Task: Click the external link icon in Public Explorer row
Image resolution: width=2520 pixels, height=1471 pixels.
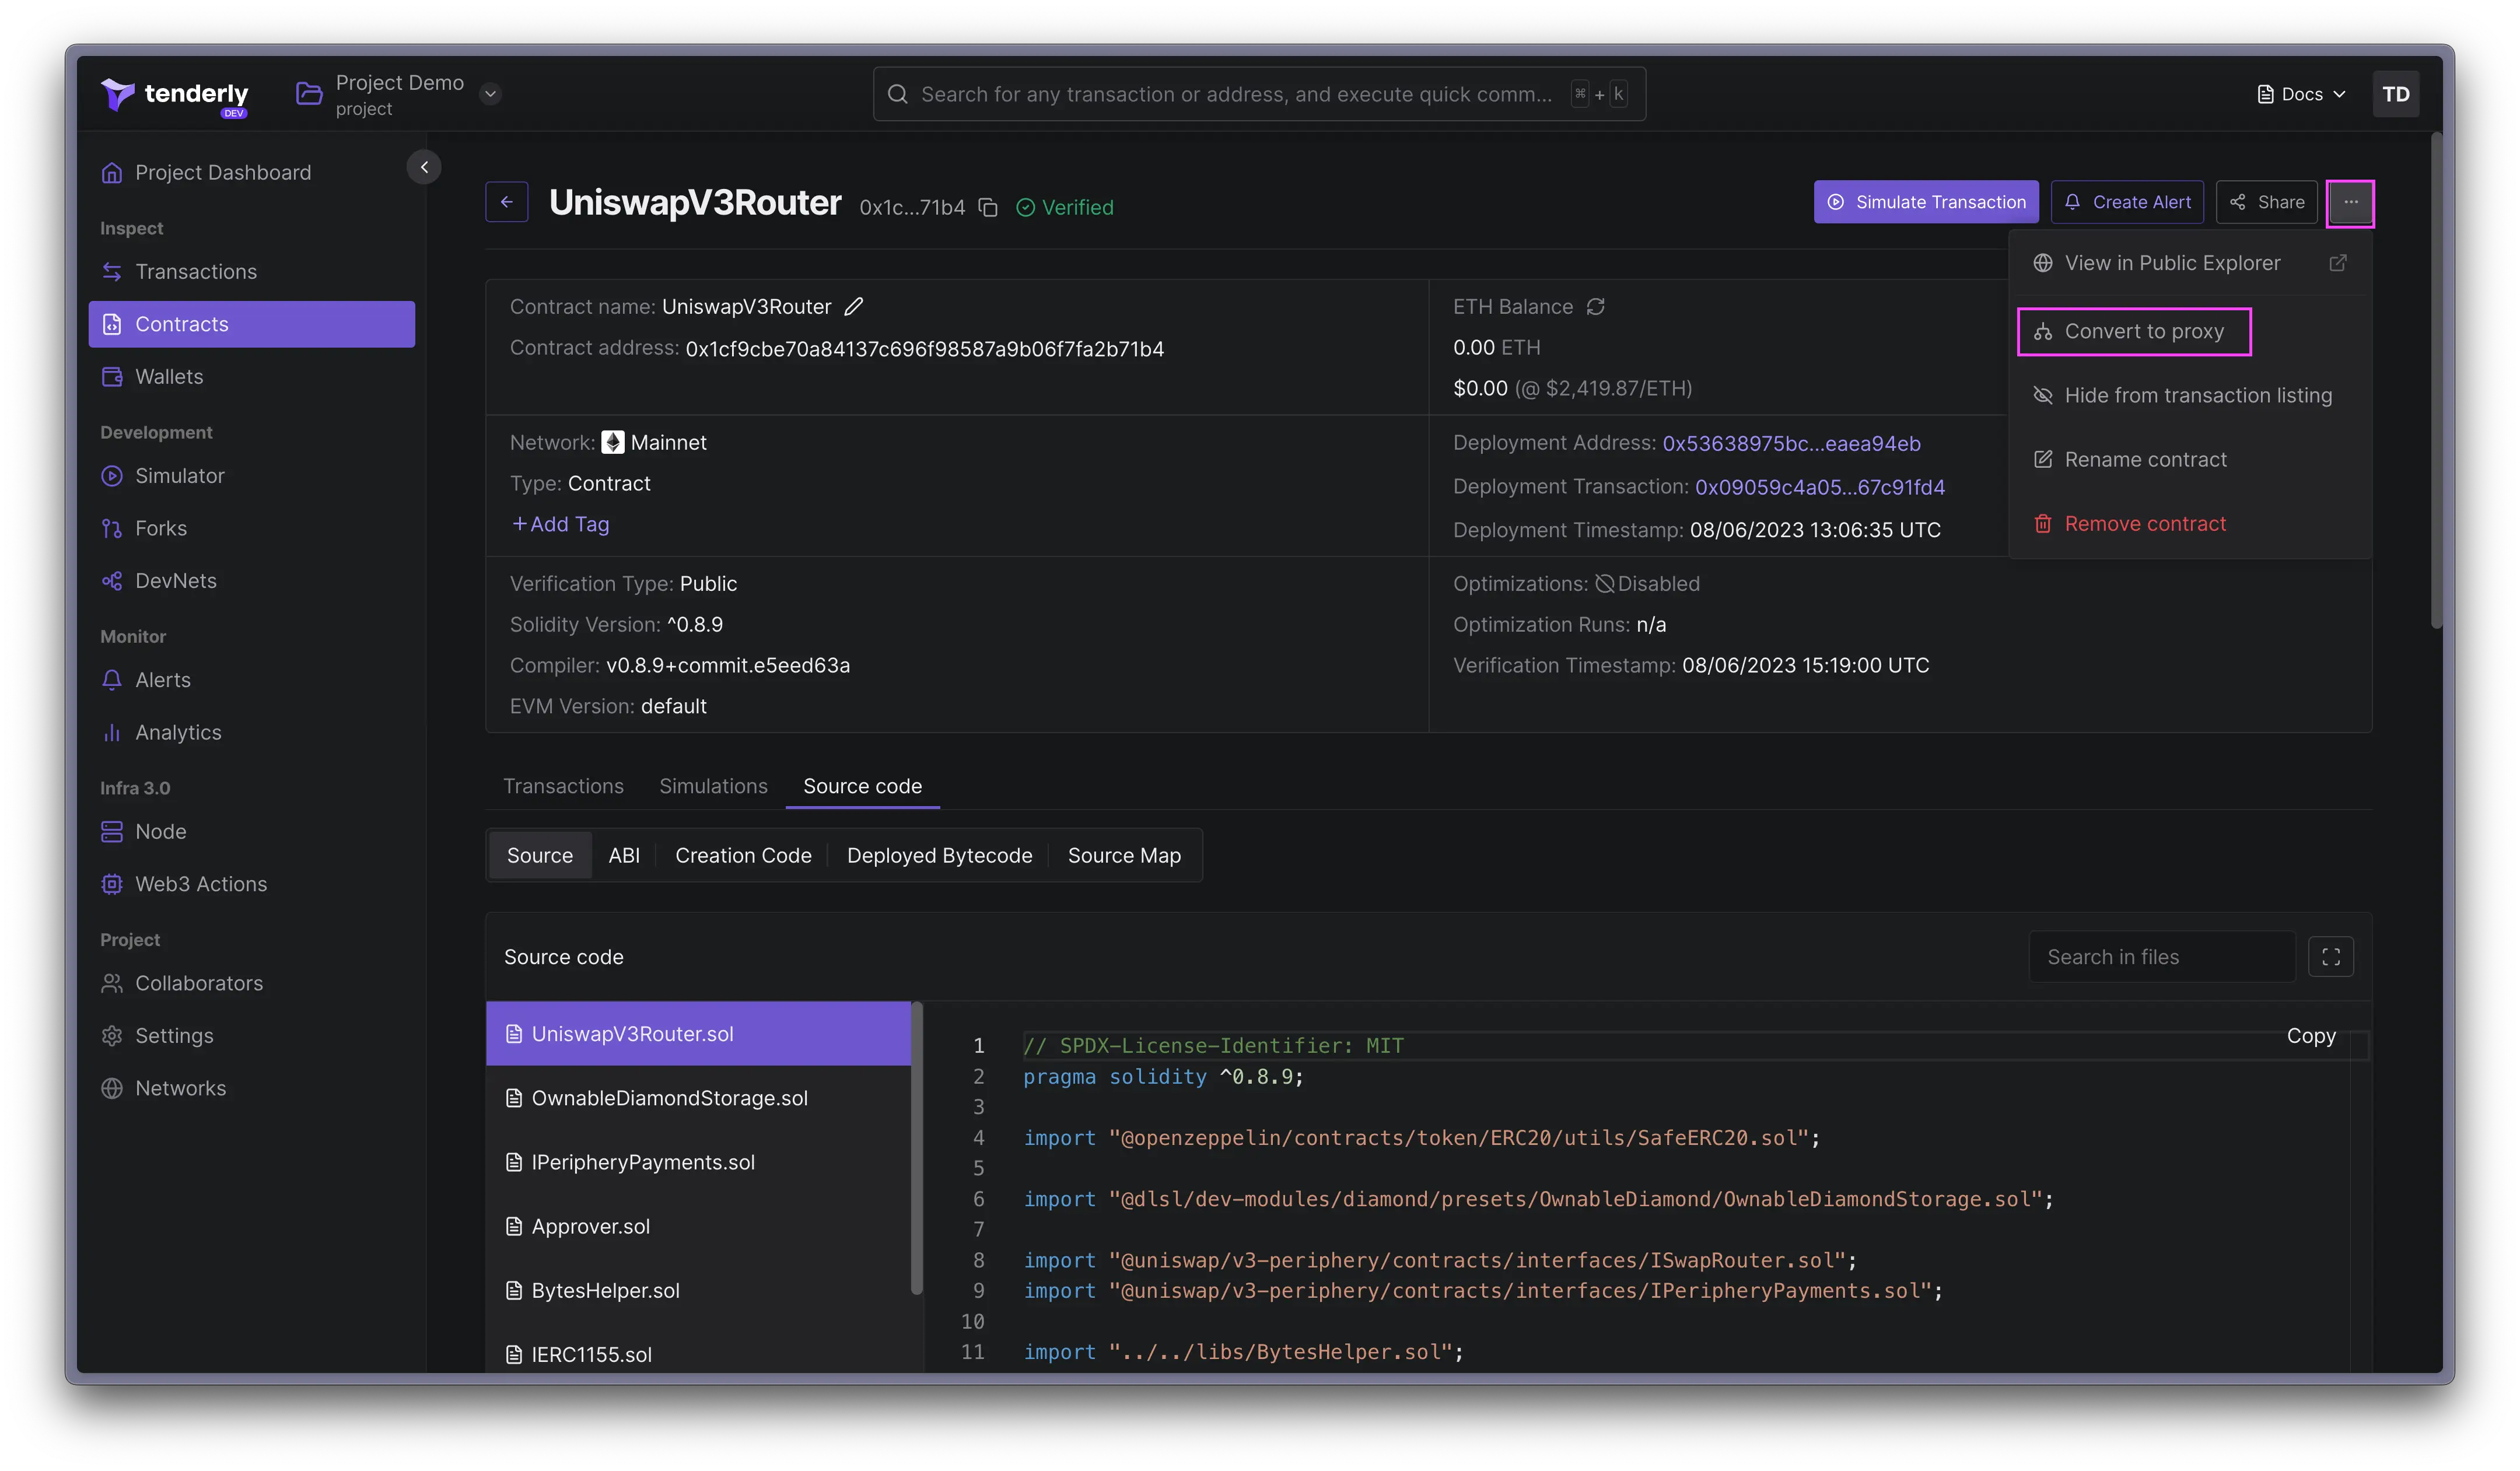Action: tap(2337, 262)
